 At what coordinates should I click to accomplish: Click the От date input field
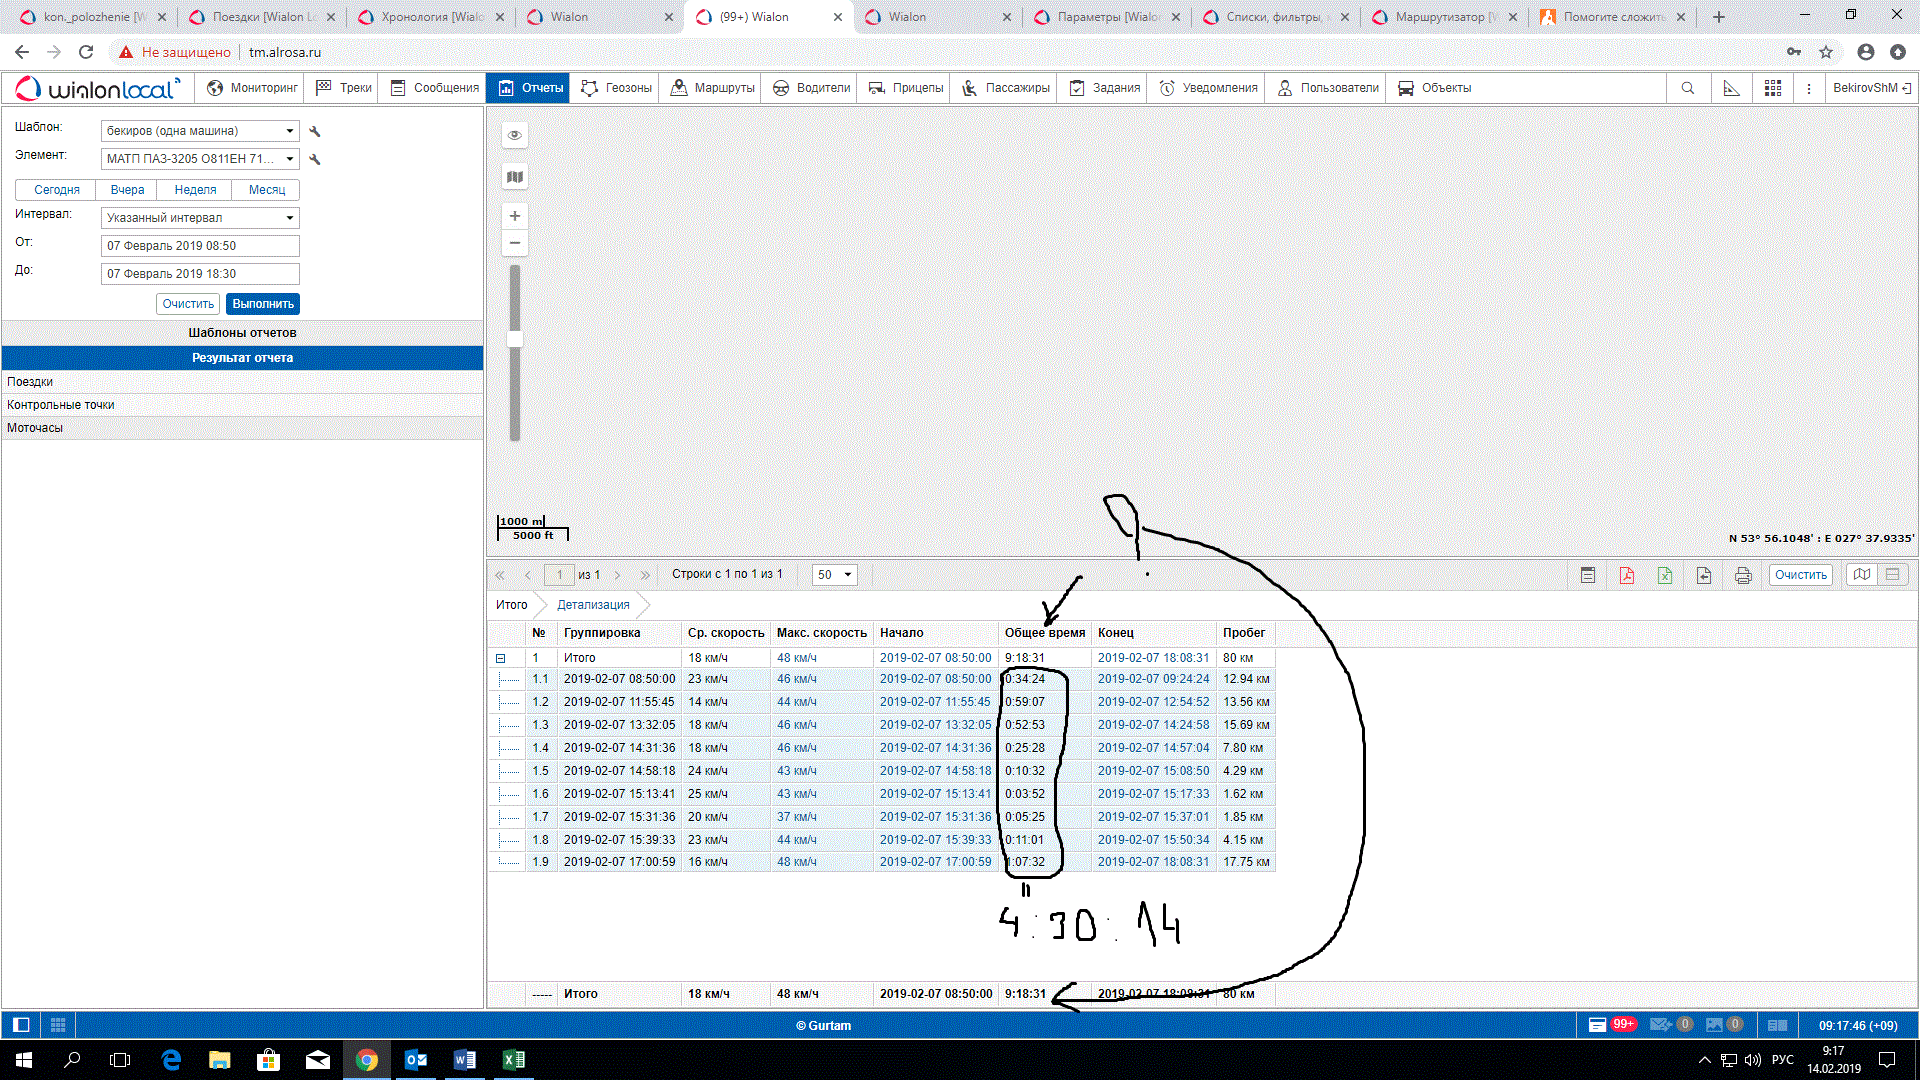[x=200, y=246]
